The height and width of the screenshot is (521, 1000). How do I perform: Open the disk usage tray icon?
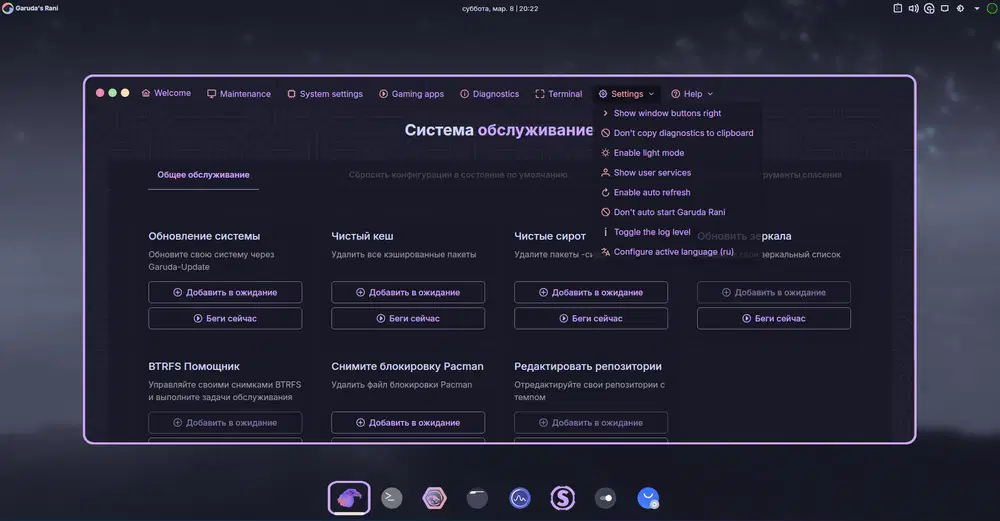click(929, 8)
